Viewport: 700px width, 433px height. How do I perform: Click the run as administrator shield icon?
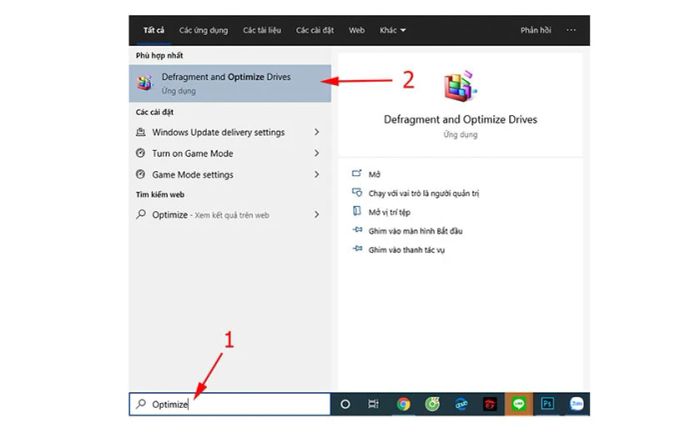[357, 192]
